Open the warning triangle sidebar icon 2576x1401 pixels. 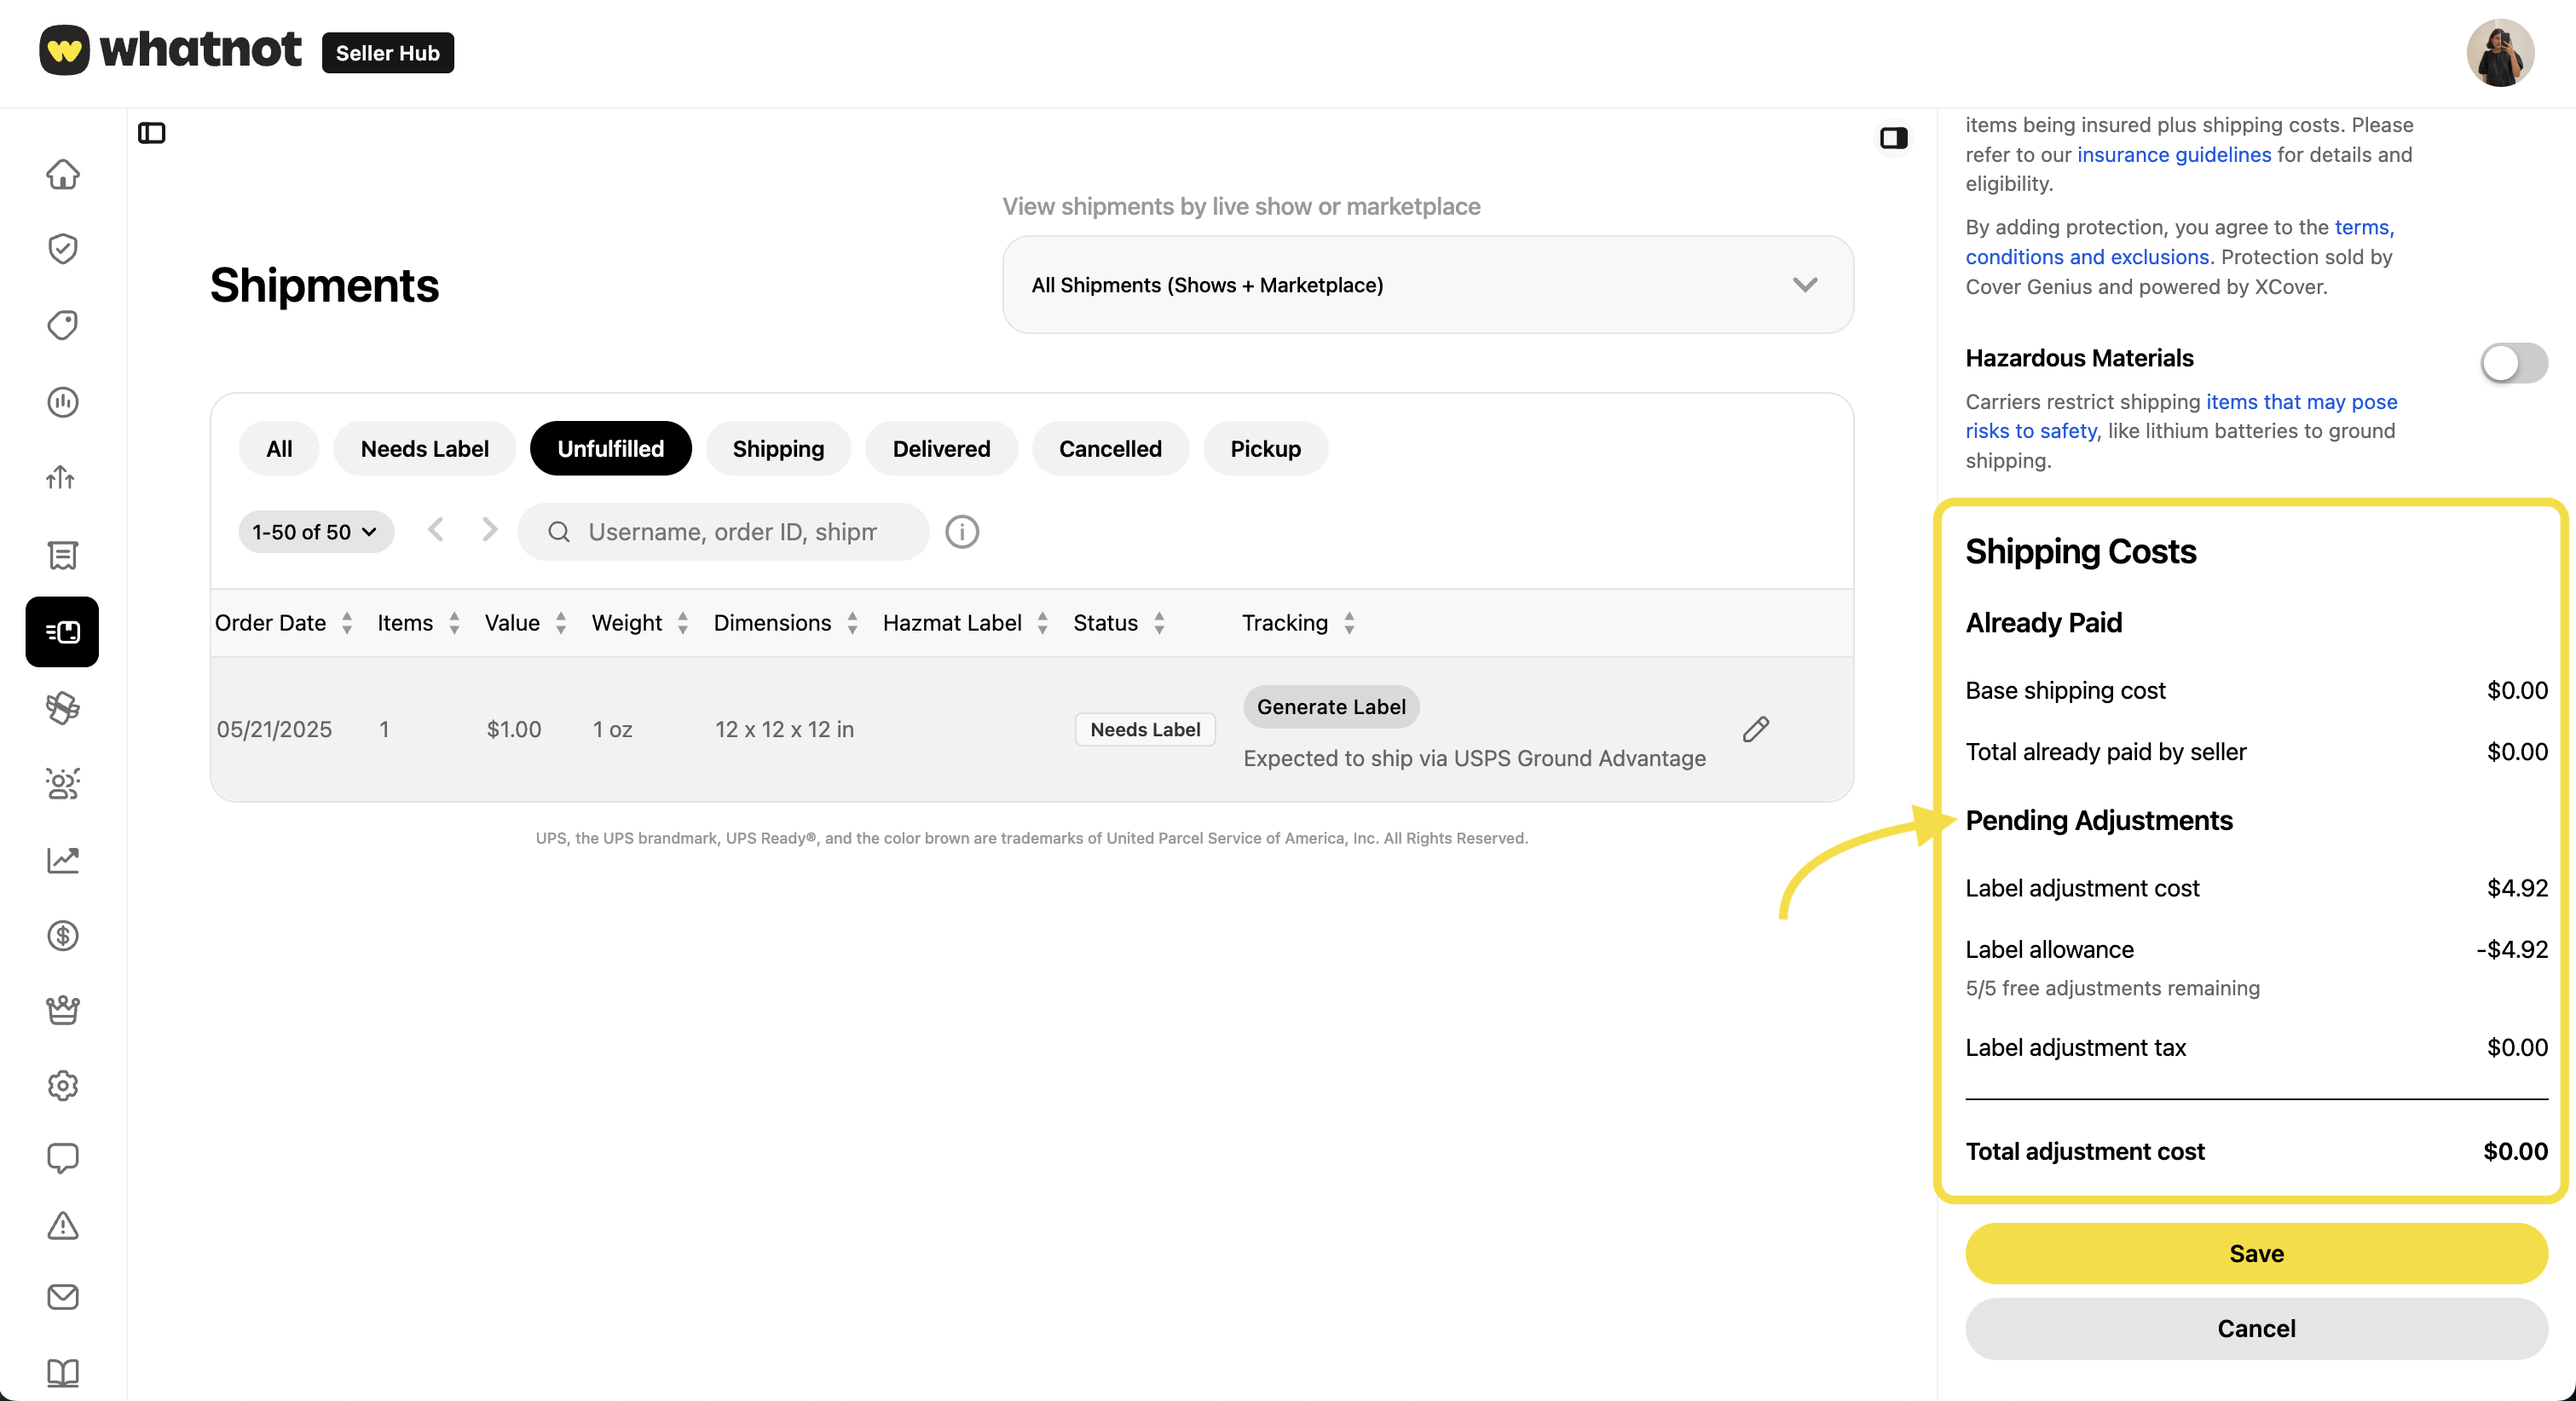click(63, 1226)
